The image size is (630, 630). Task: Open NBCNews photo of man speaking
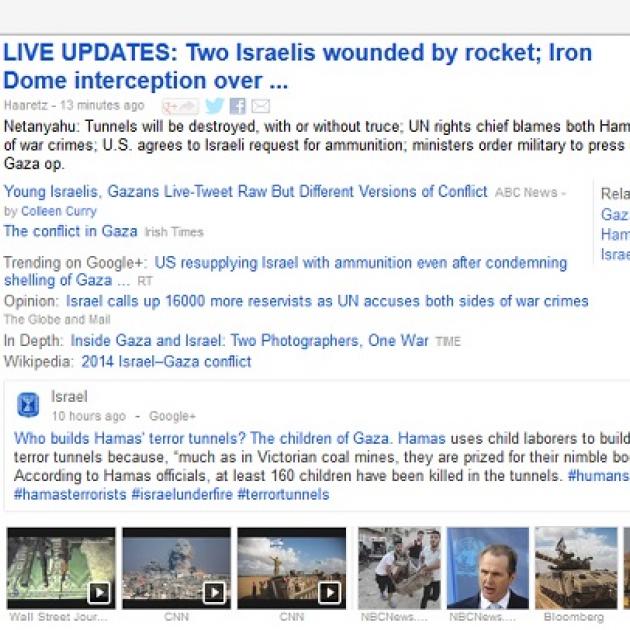488,568
